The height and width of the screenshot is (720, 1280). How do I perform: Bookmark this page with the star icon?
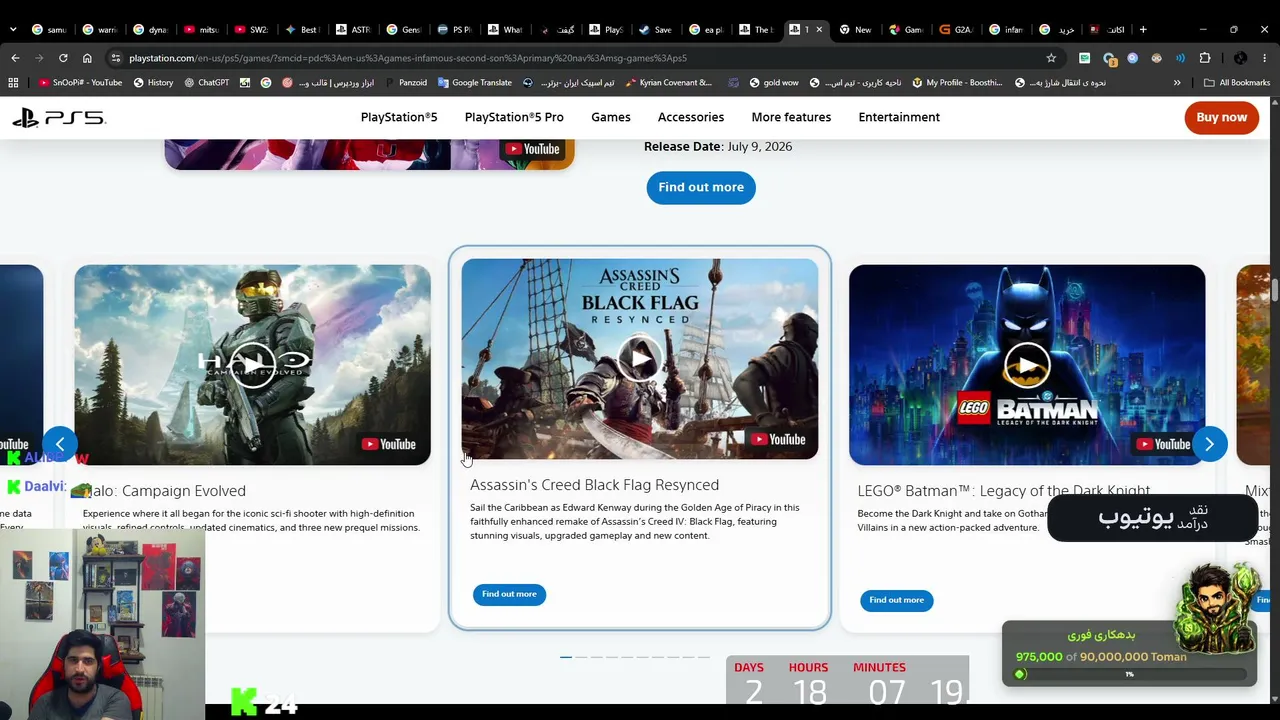1051,58
